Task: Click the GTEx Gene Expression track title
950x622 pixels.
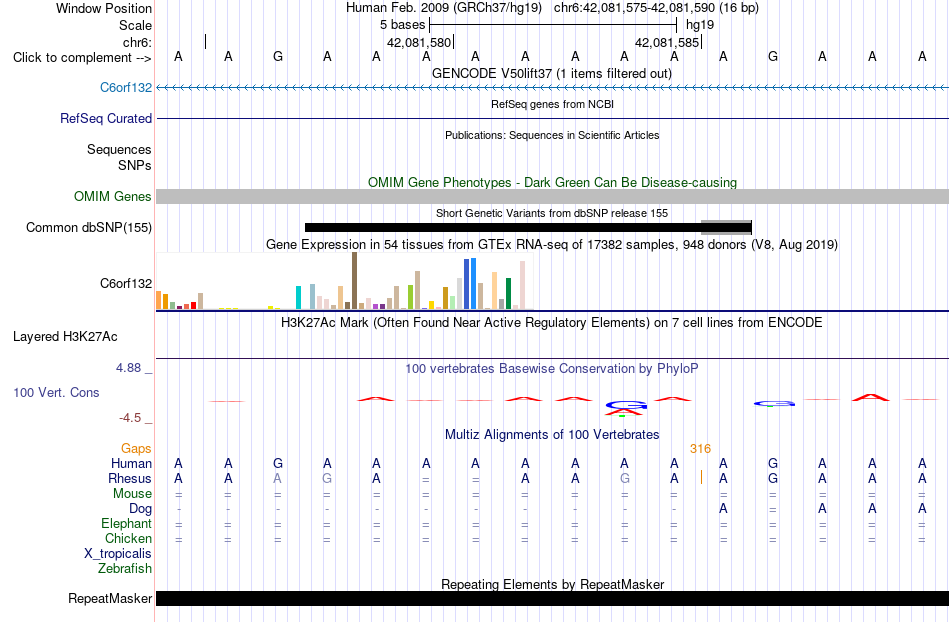Action: (552, 245)
